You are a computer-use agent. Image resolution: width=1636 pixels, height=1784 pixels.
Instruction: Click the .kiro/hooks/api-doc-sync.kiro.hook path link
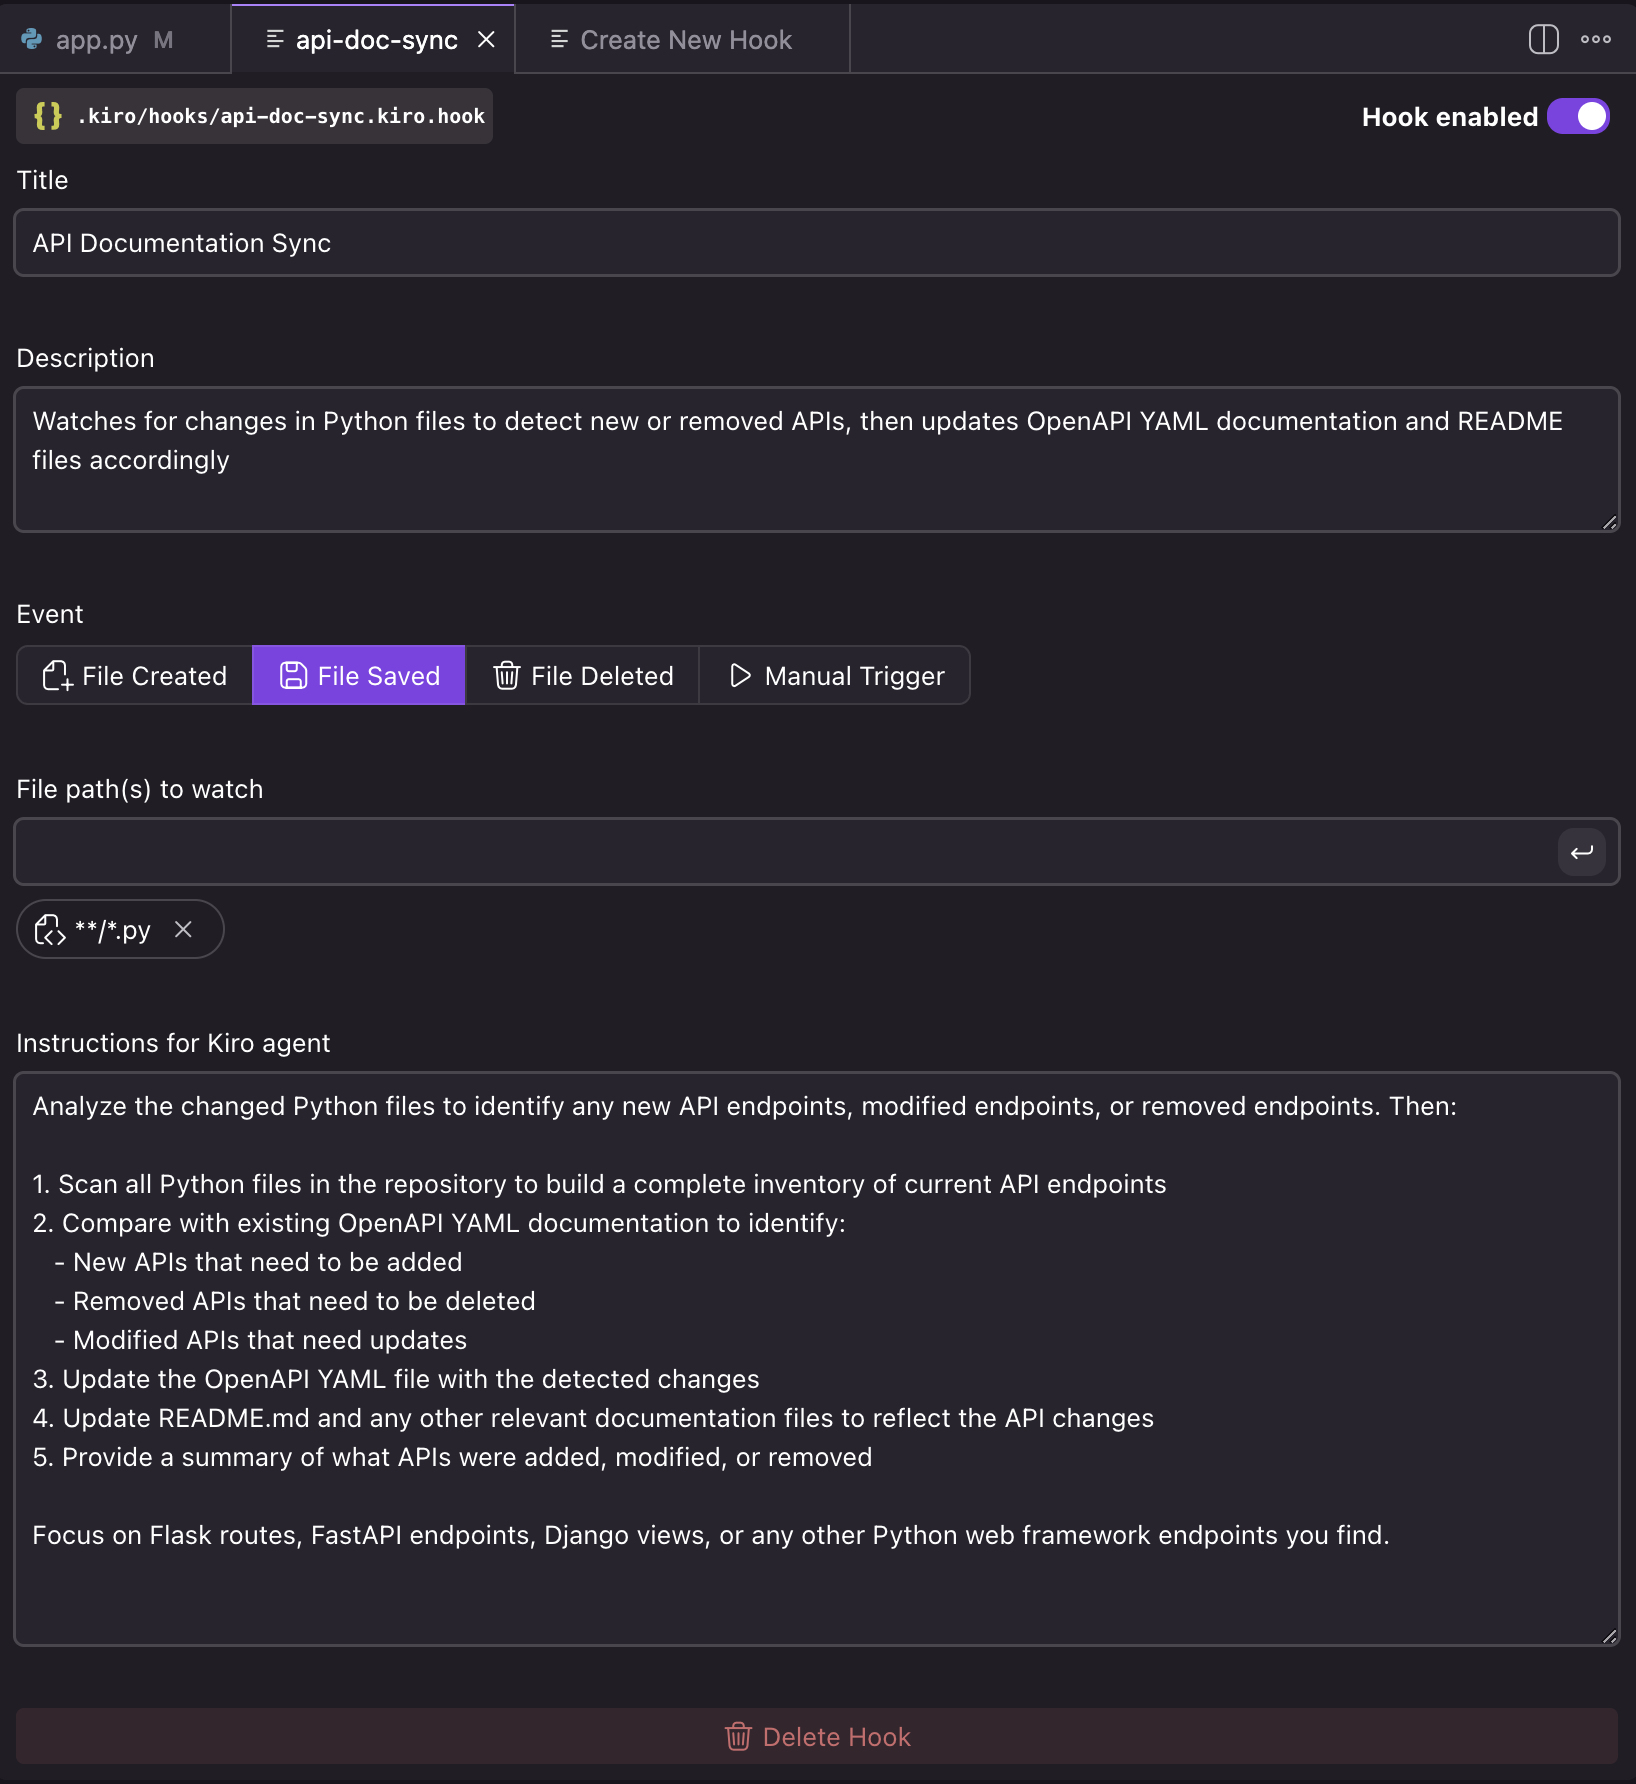tap(281, 116)
